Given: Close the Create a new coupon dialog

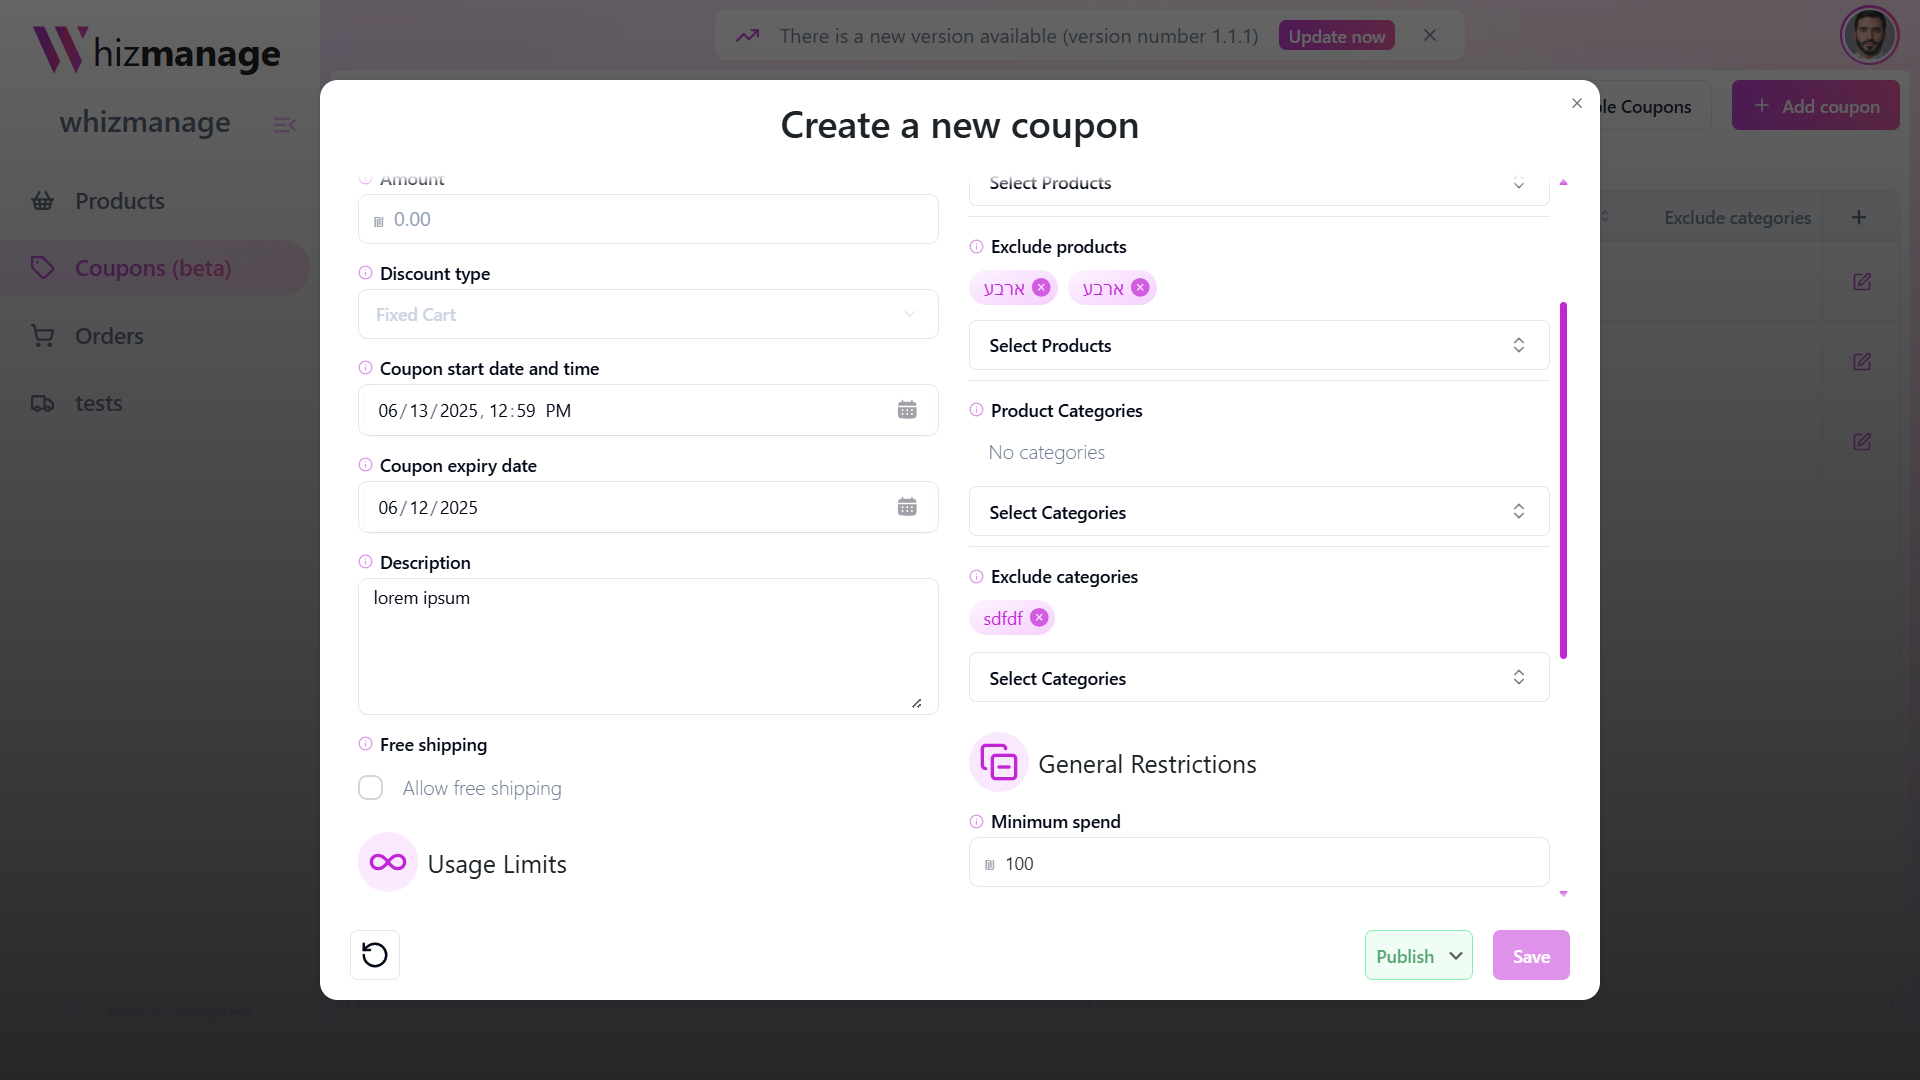Looking at the screenshot, I should (x=1577, y=104).
